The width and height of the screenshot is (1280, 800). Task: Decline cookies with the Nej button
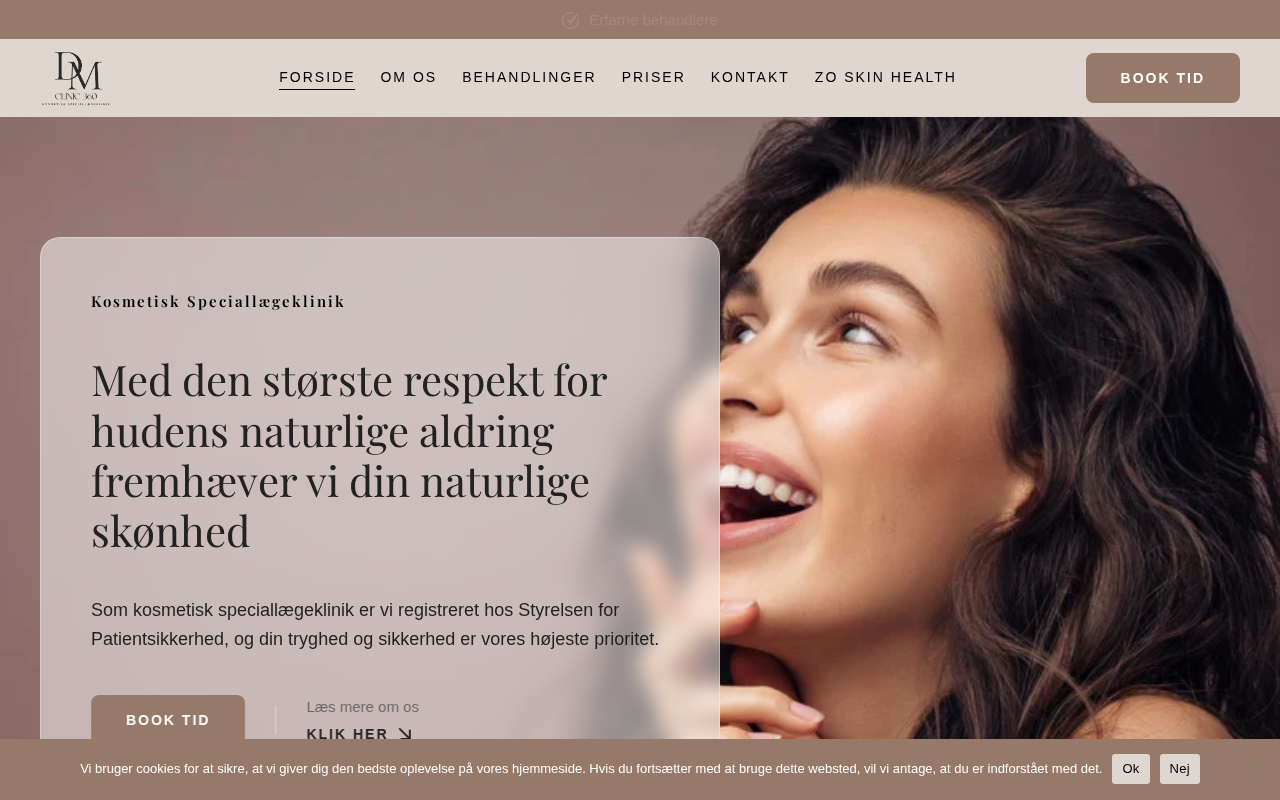tap(1180, 769)
